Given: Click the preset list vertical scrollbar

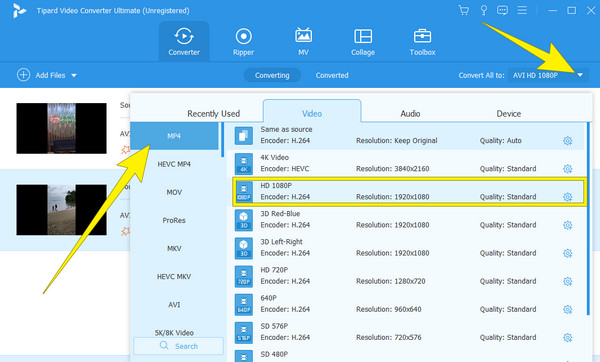Looking at the screenshot, I should 589,219.
